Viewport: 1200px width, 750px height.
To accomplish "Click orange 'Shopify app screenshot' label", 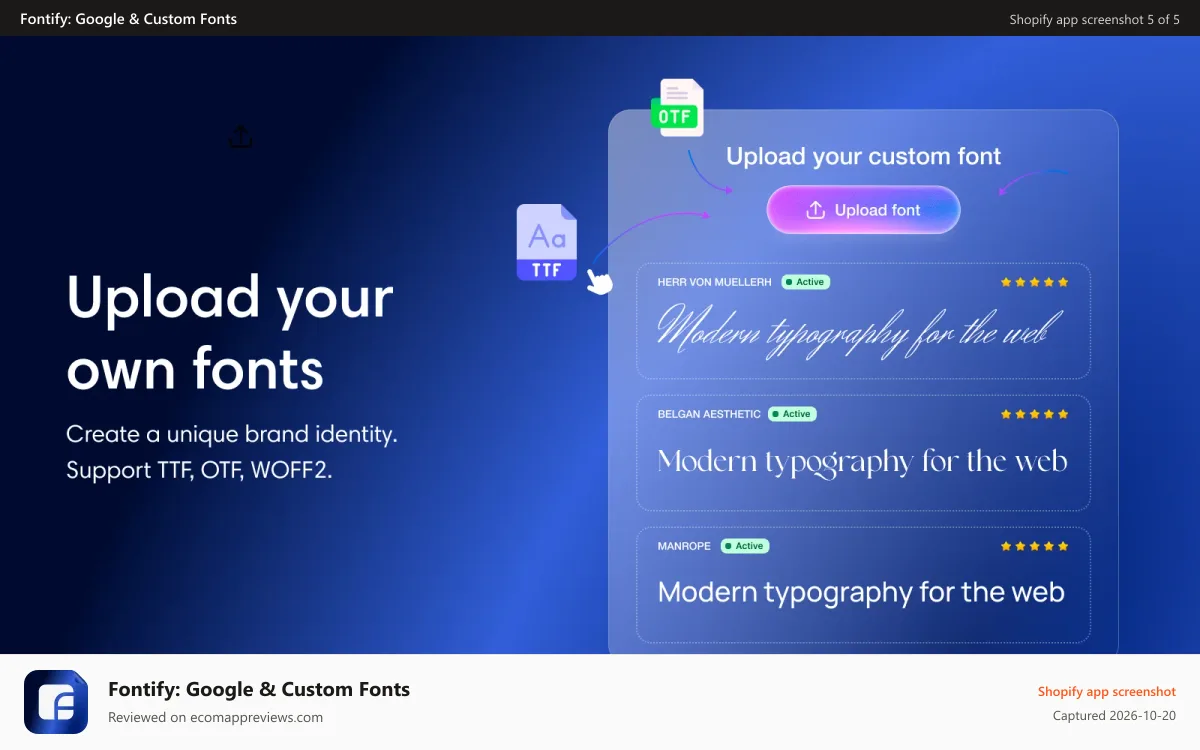I will click(1107, 692).
